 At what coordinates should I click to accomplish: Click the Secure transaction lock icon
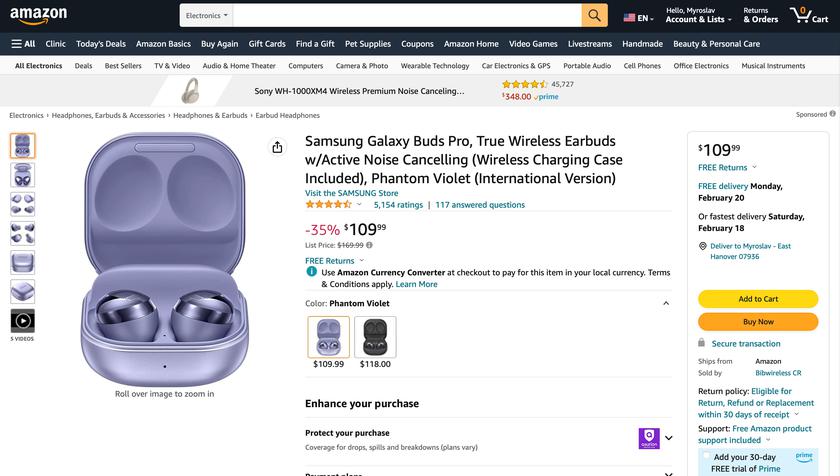(x=702, y=343)
